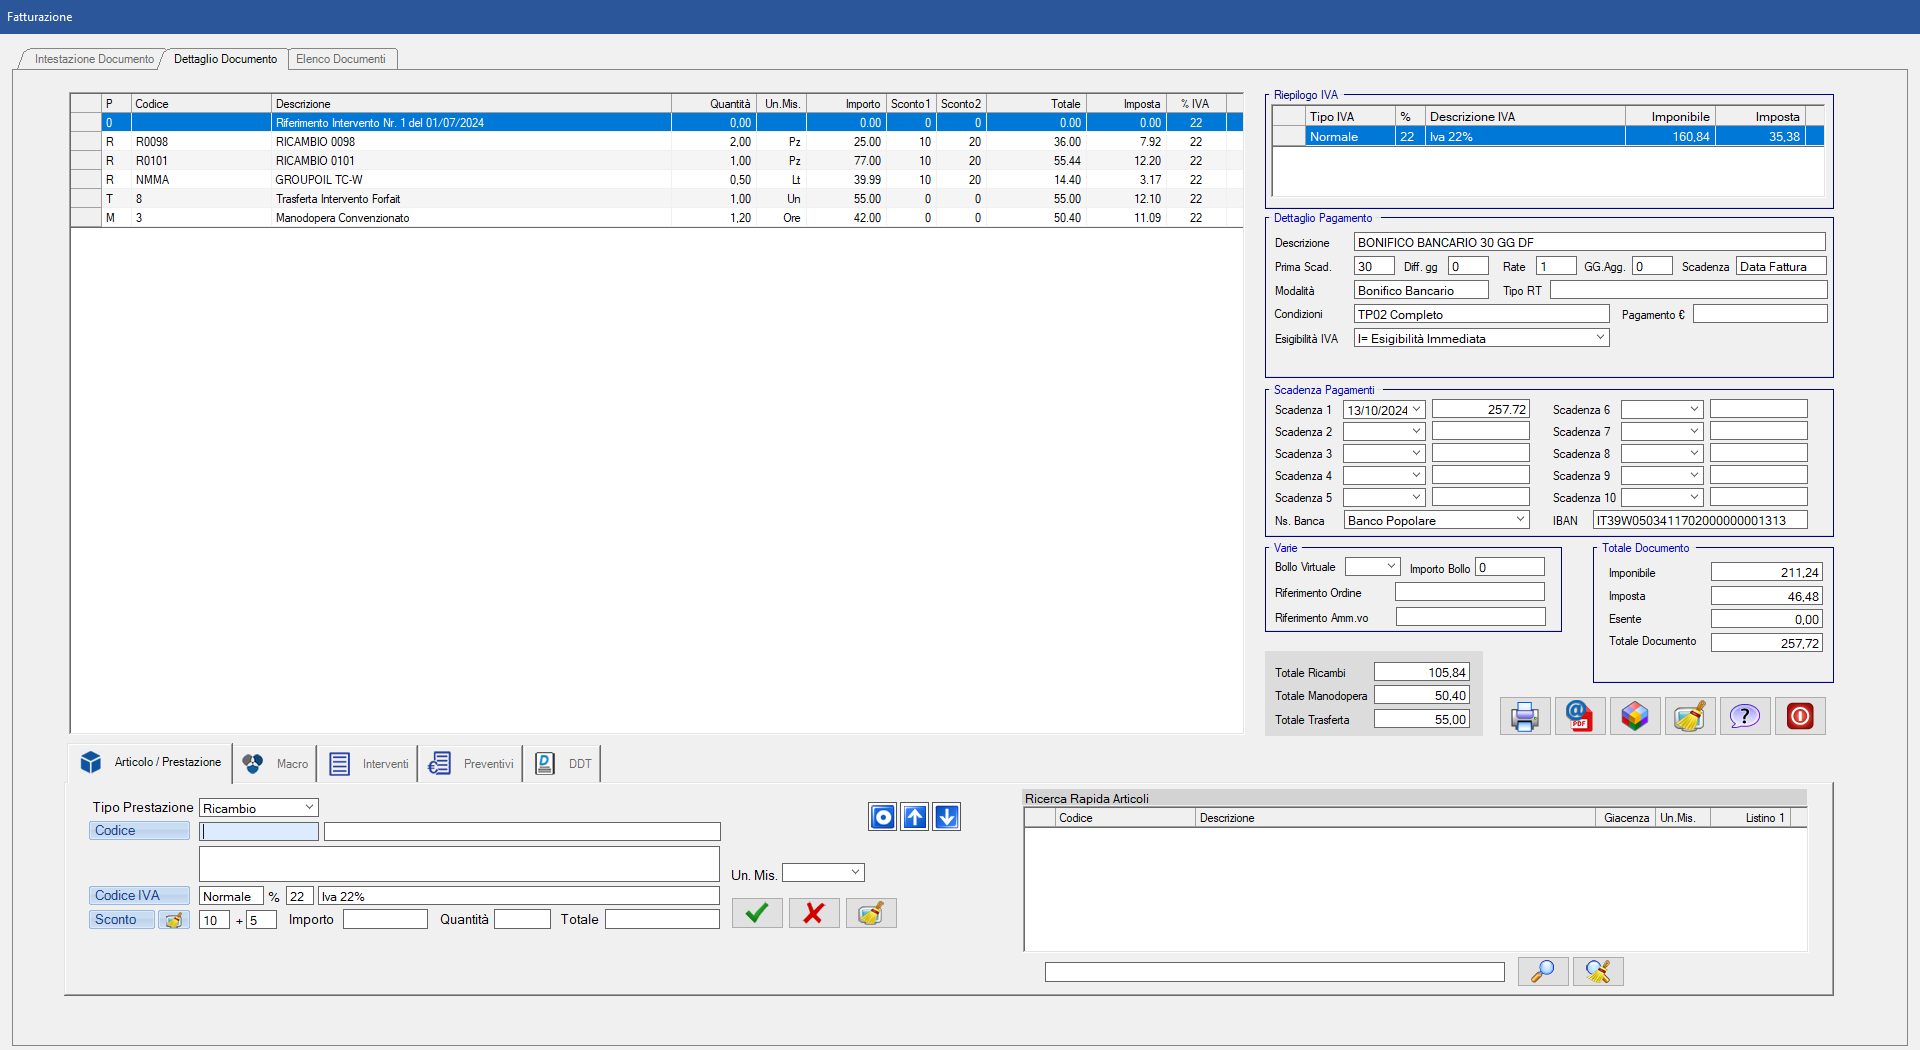The height and width of the screenshot is (1050, 1920).
Task: Expand the Esigibilità IVA dropdown
Action: (x=1600, y=338)
